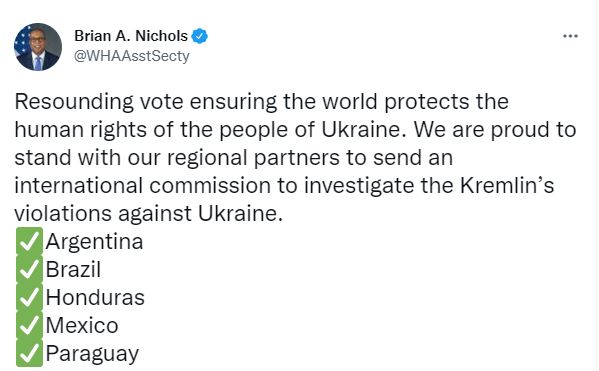
Task: Click green checkmark next to Paraguay
Action: 29,353
